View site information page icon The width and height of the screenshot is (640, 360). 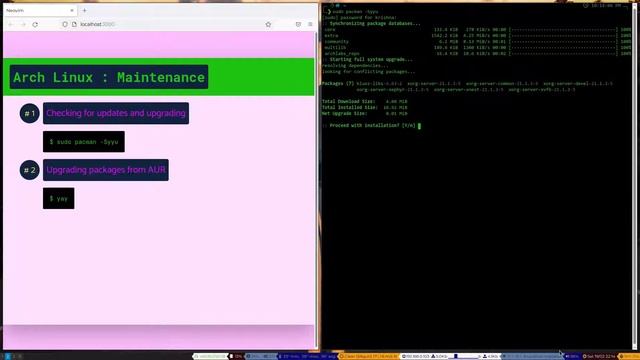coord(74,24)
